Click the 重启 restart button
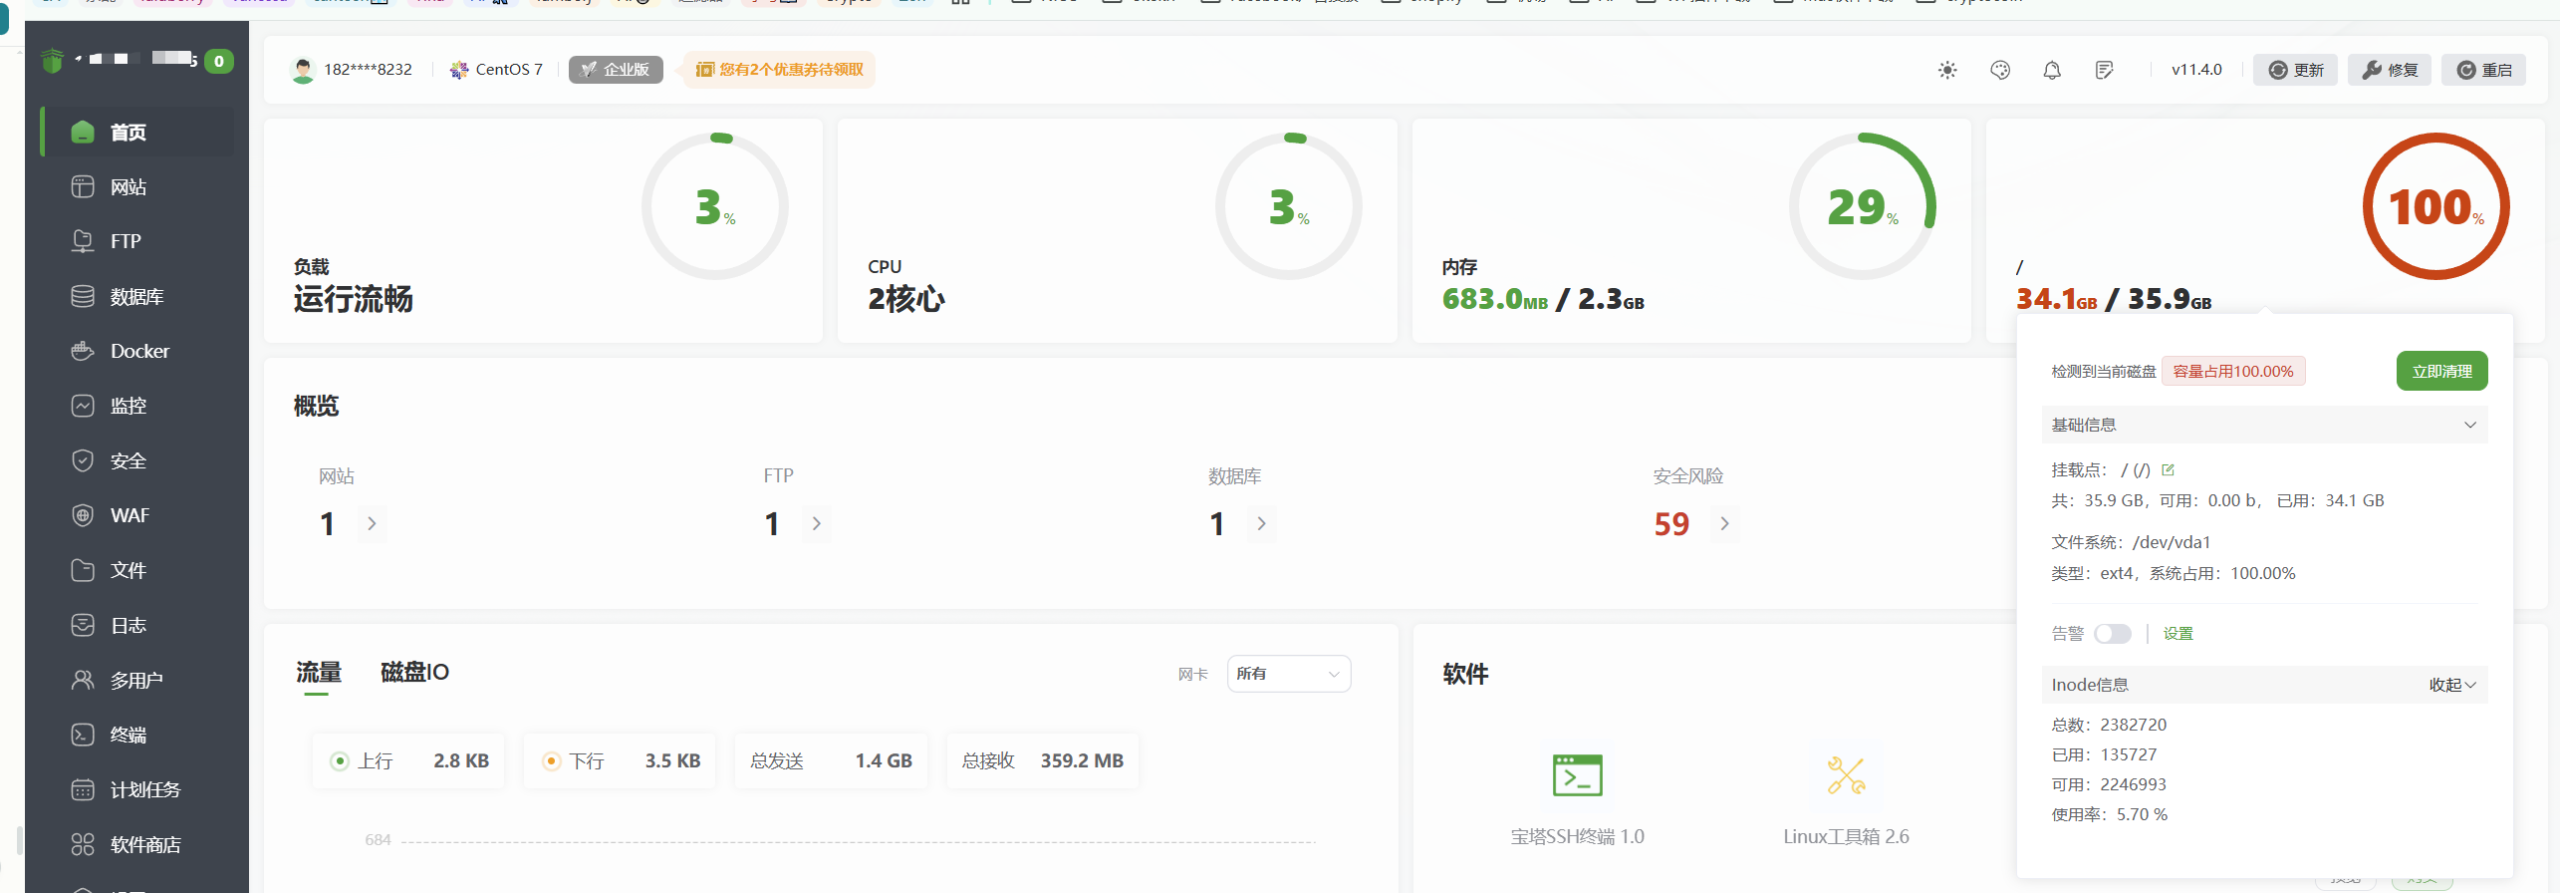2560x893 pixels. coord(2484,70)
